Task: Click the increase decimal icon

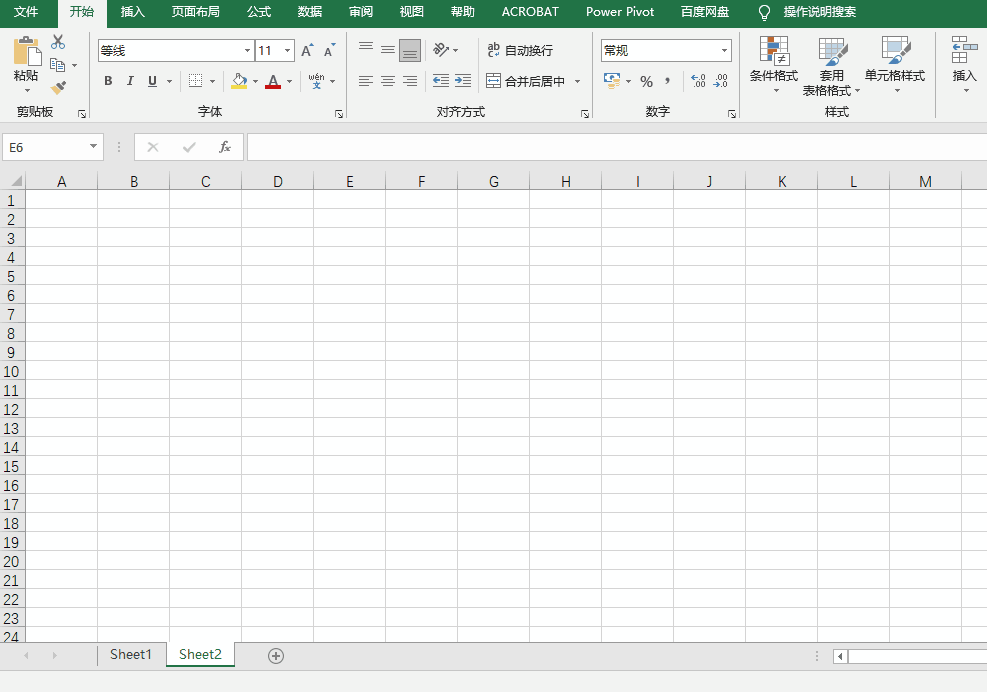Action: pyautogui.click(x=698, y=81)
